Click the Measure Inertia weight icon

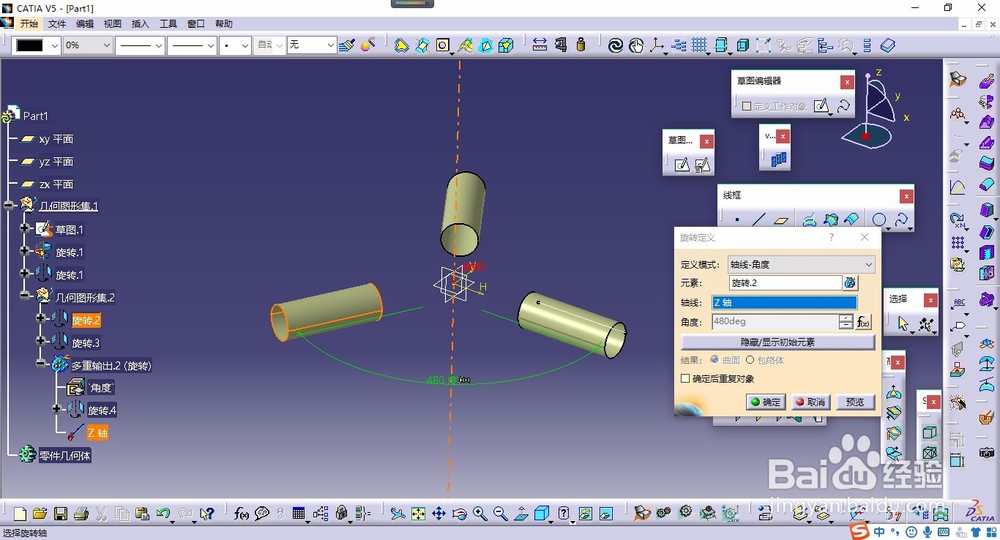pos(581,45)
